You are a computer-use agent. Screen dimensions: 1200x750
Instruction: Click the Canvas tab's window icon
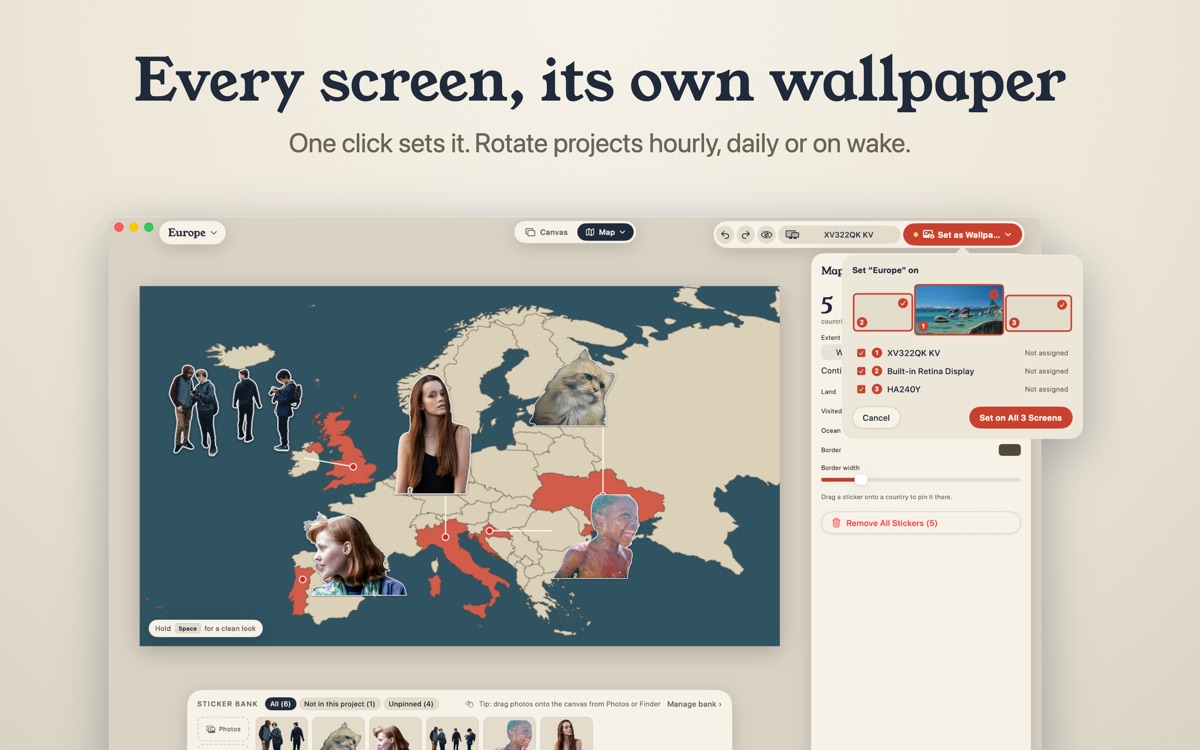click(530, 232)
